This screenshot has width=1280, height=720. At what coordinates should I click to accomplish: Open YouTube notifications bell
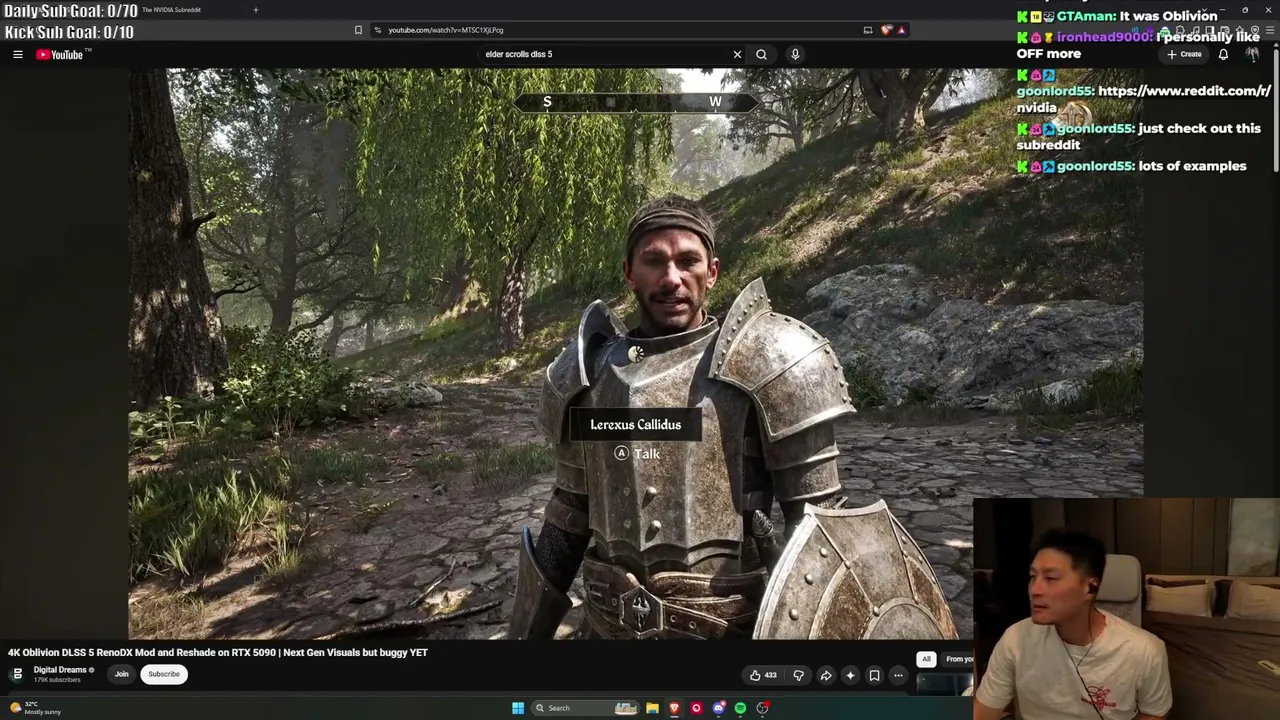tap(1223, 54)
